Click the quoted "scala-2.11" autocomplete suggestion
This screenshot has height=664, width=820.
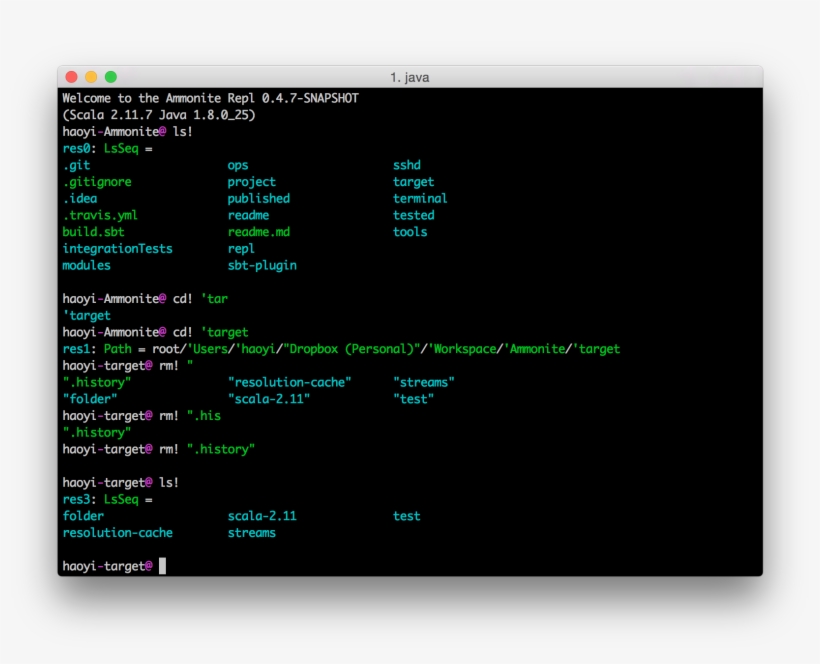tap(269, 399)
